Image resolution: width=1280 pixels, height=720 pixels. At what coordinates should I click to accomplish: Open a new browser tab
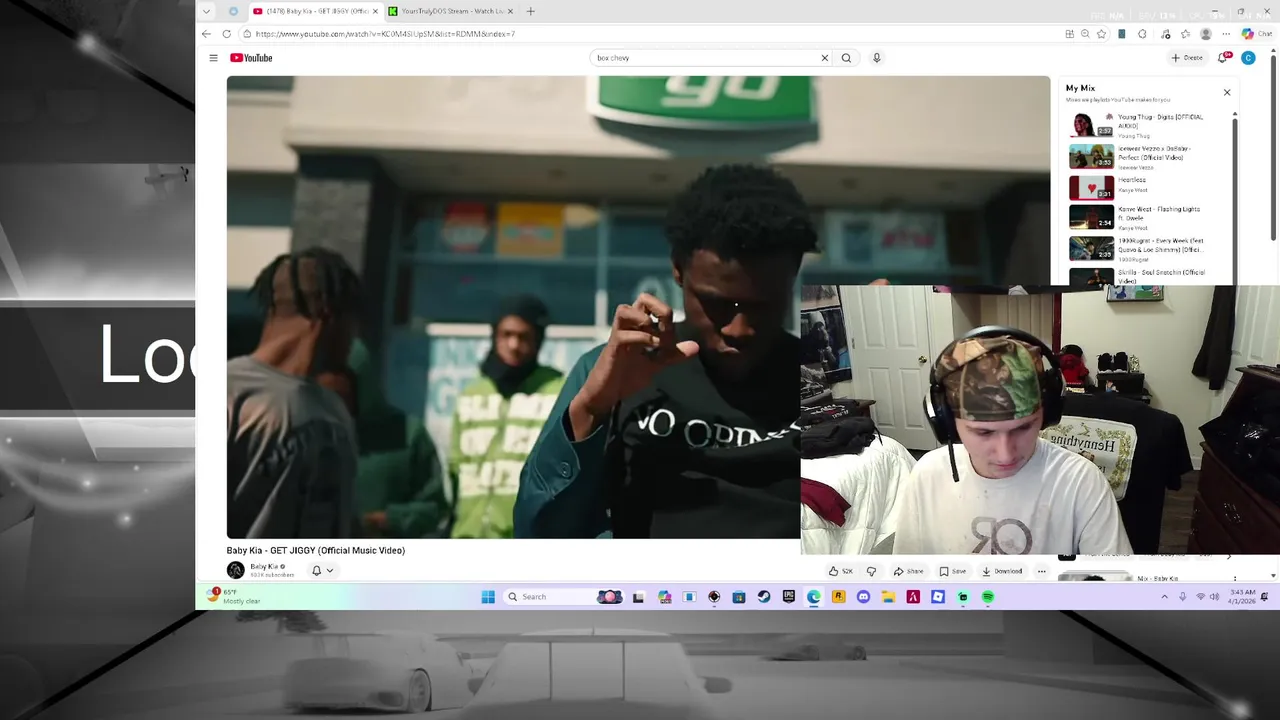pyautogui.click(x=531, y=11)
